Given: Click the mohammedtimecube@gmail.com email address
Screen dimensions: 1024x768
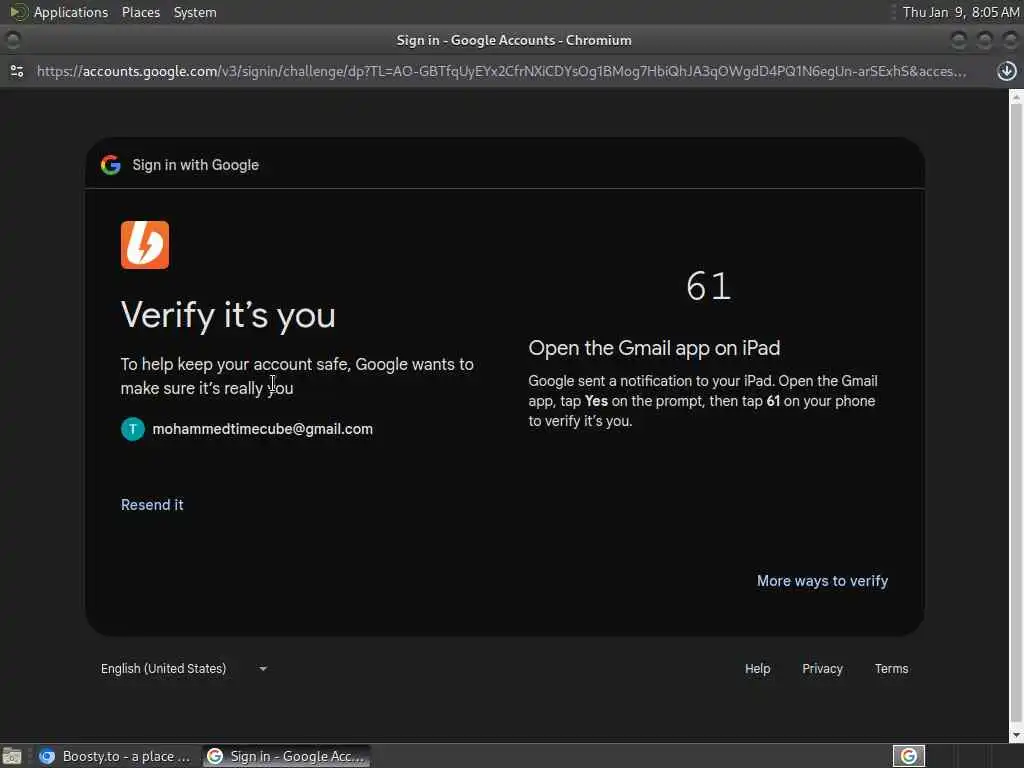Looking at the screenshot, I should tap(263, 429).
